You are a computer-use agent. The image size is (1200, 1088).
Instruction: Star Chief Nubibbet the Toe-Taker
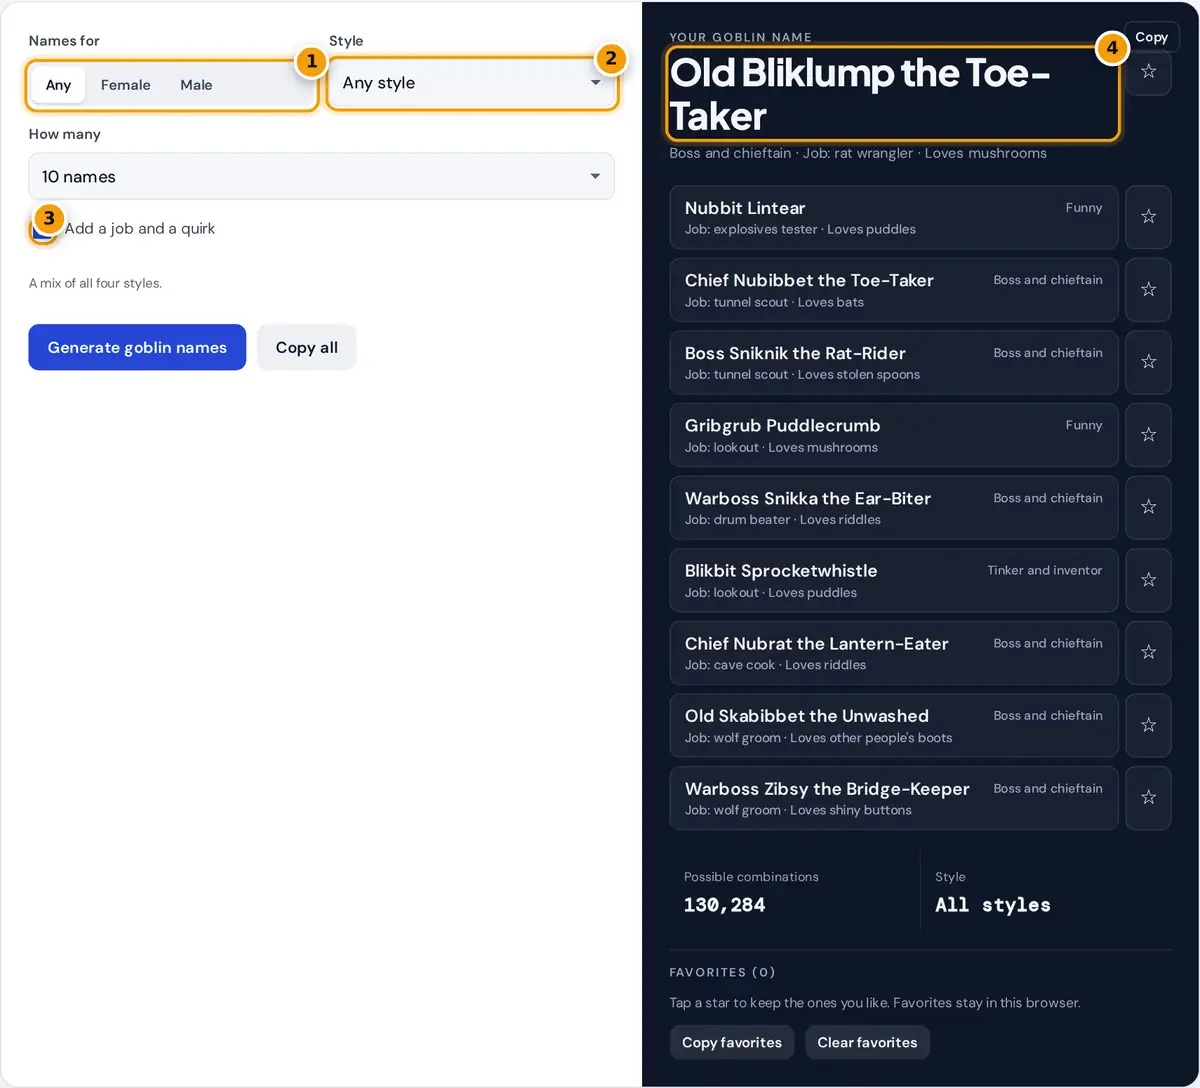pyautogui.click(x=1148, y=290)
